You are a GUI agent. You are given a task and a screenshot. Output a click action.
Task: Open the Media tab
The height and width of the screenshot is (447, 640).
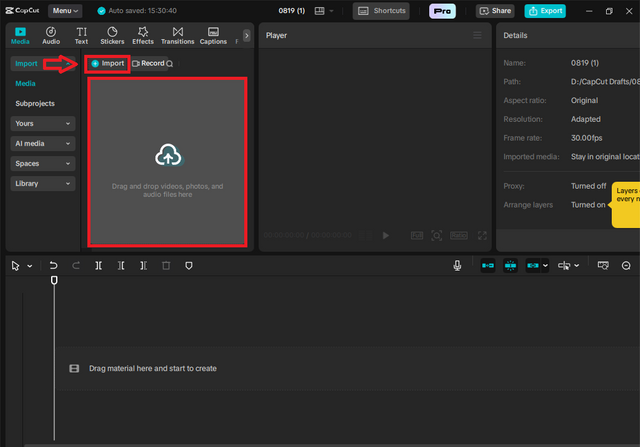[20, 36]
